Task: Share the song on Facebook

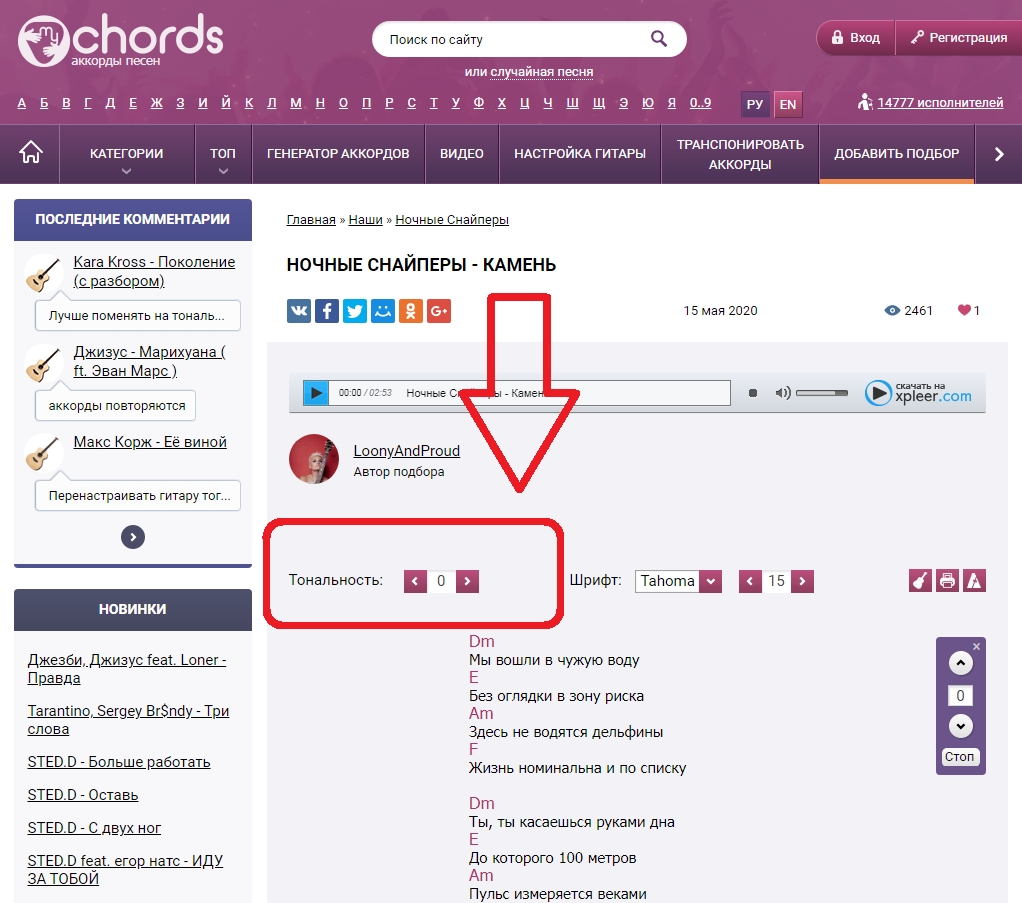Action: click(x=327, y=311)
